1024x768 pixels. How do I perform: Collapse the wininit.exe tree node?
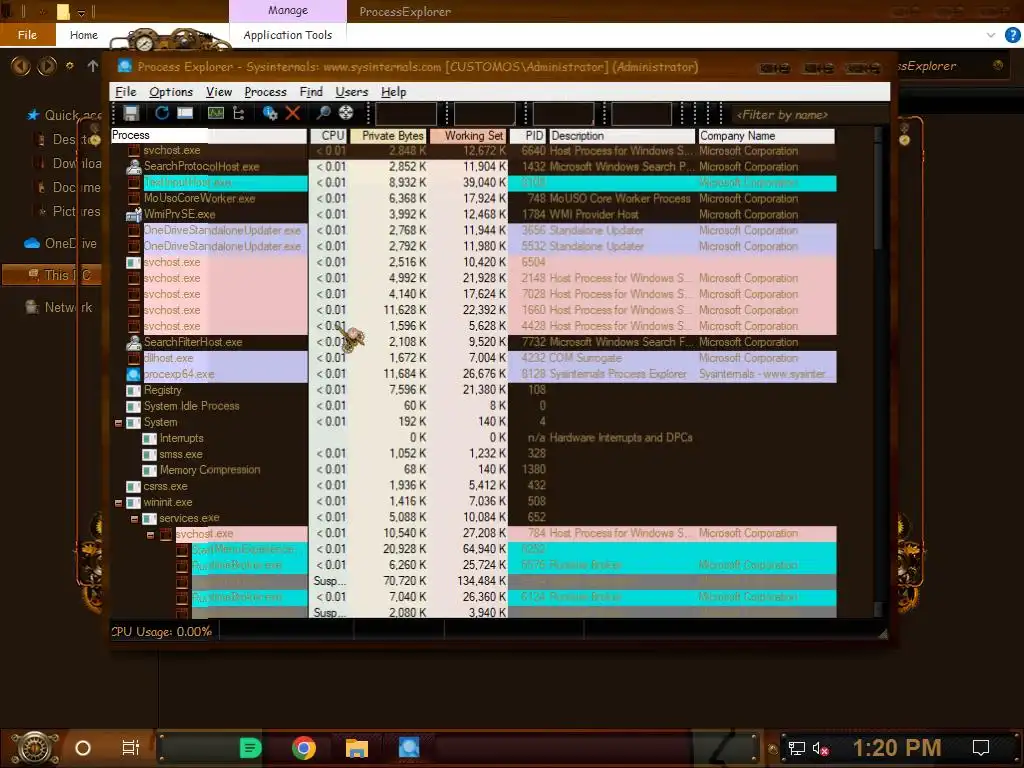point(118,503)
